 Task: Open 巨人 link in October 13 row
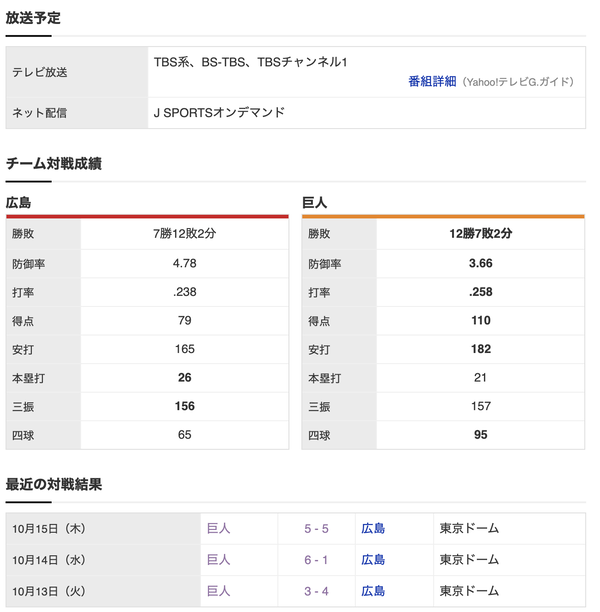(218, 591)
